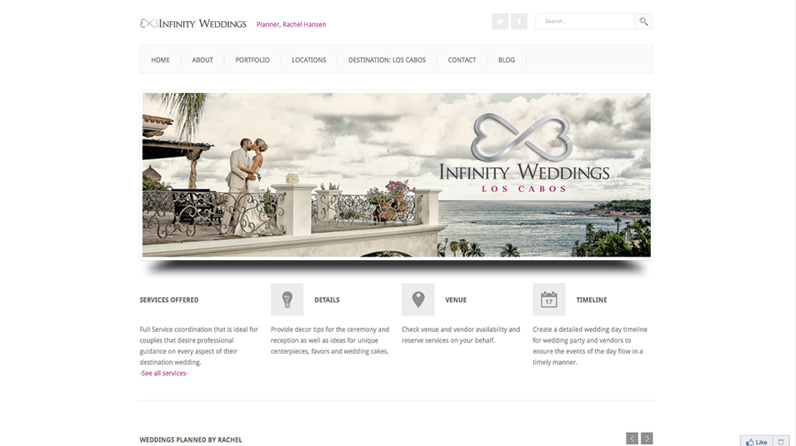Follow the See all services link

tap(164, 373)
